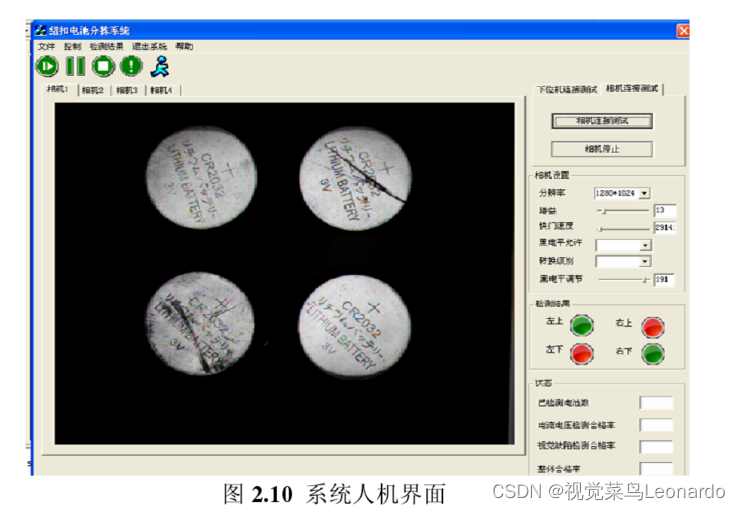Close the window with the red X
740x510 pixels.
point(683,31)
